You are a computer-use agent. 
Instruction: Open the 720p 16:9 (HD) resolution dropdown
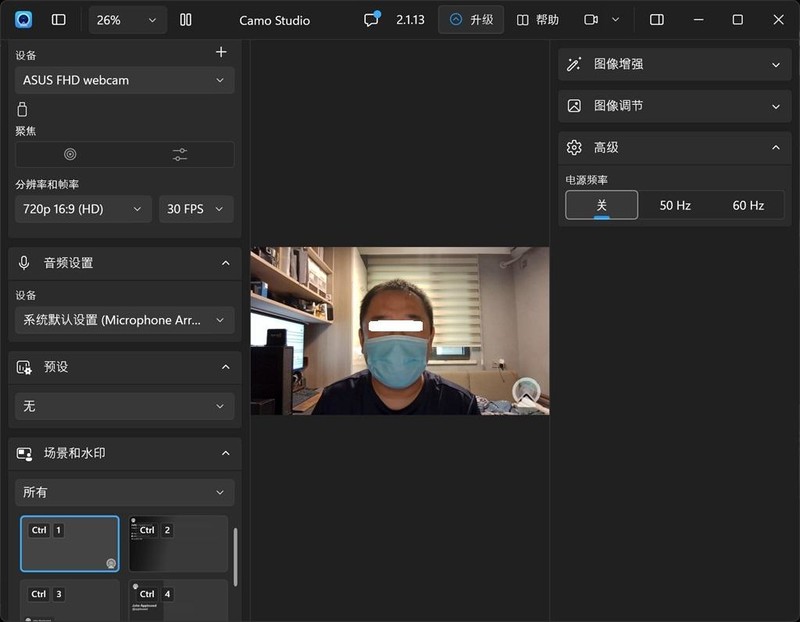pyautogui.click(x=83, y=209)
